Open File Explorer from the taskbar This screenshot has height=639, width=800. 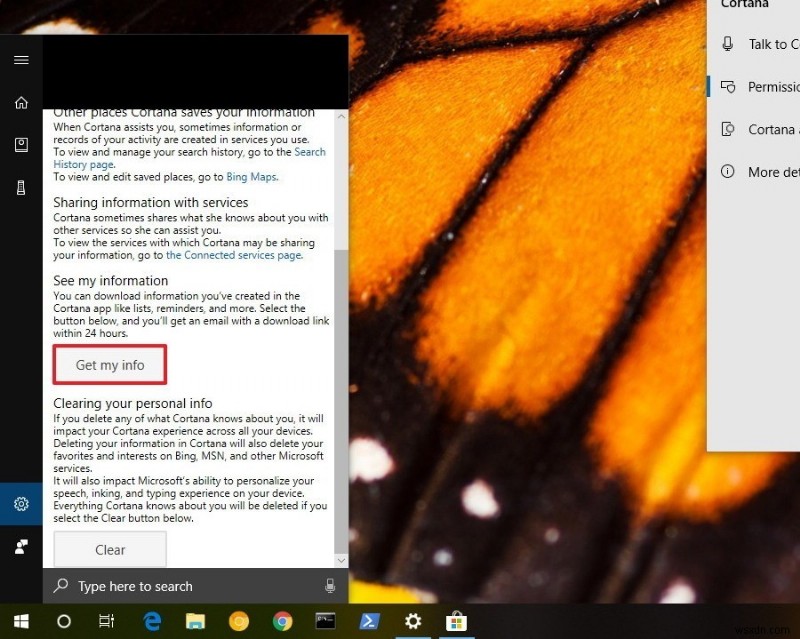click(x=195, y=621)
